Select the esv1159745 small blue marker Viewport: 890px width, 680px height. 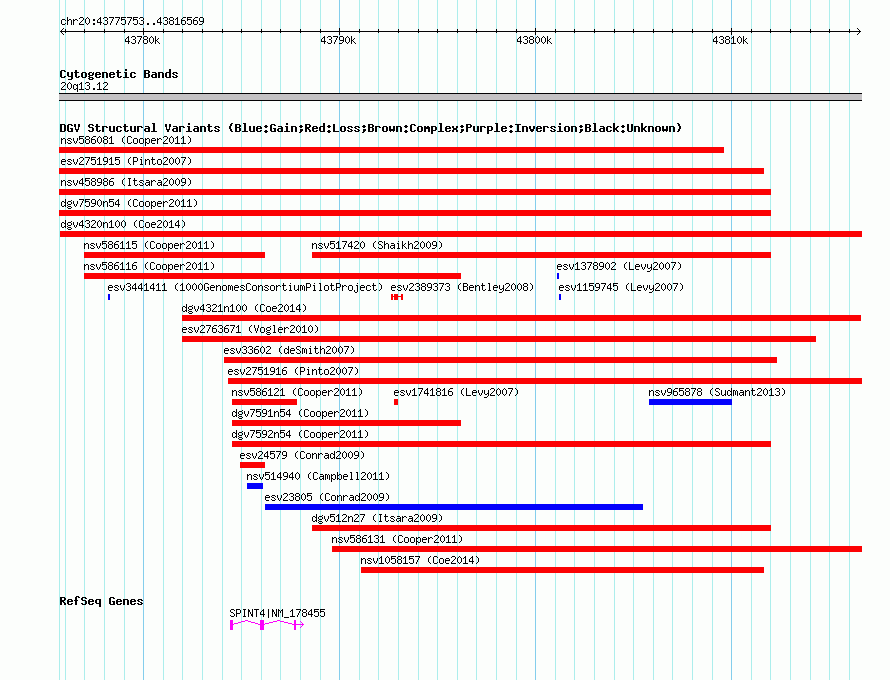[x=560, y=297]
